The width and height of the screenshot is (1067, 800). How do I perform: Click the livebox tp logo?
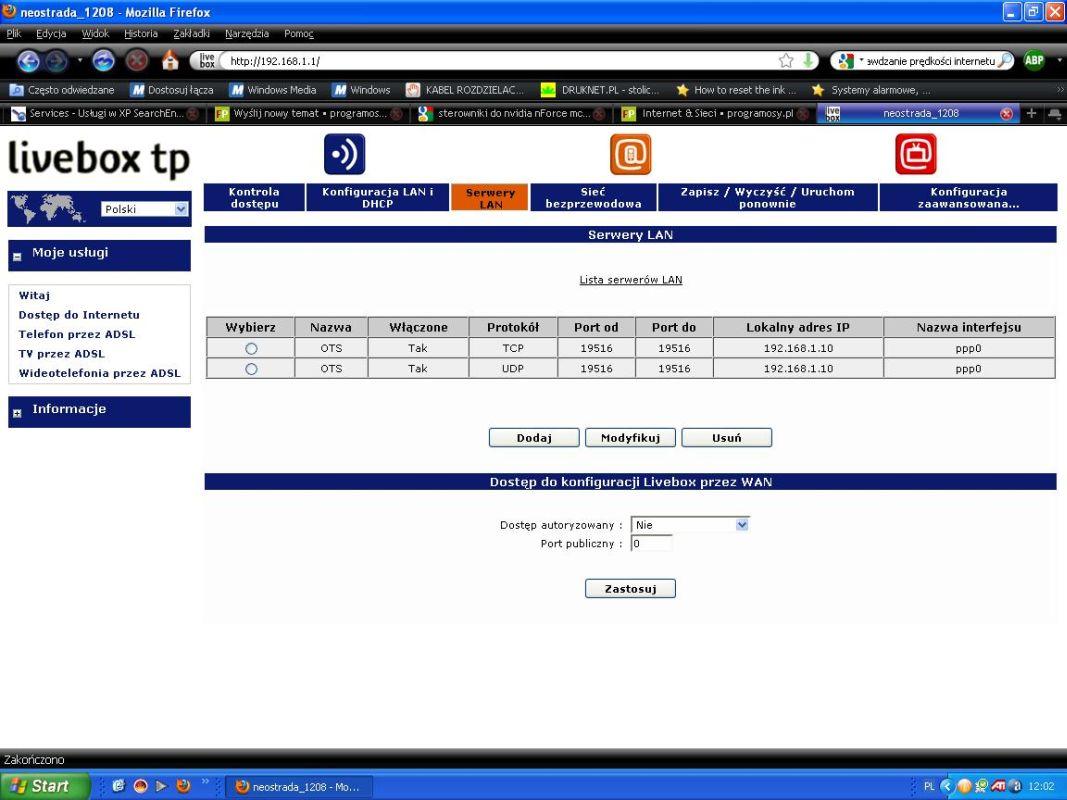tap(99, 159)
